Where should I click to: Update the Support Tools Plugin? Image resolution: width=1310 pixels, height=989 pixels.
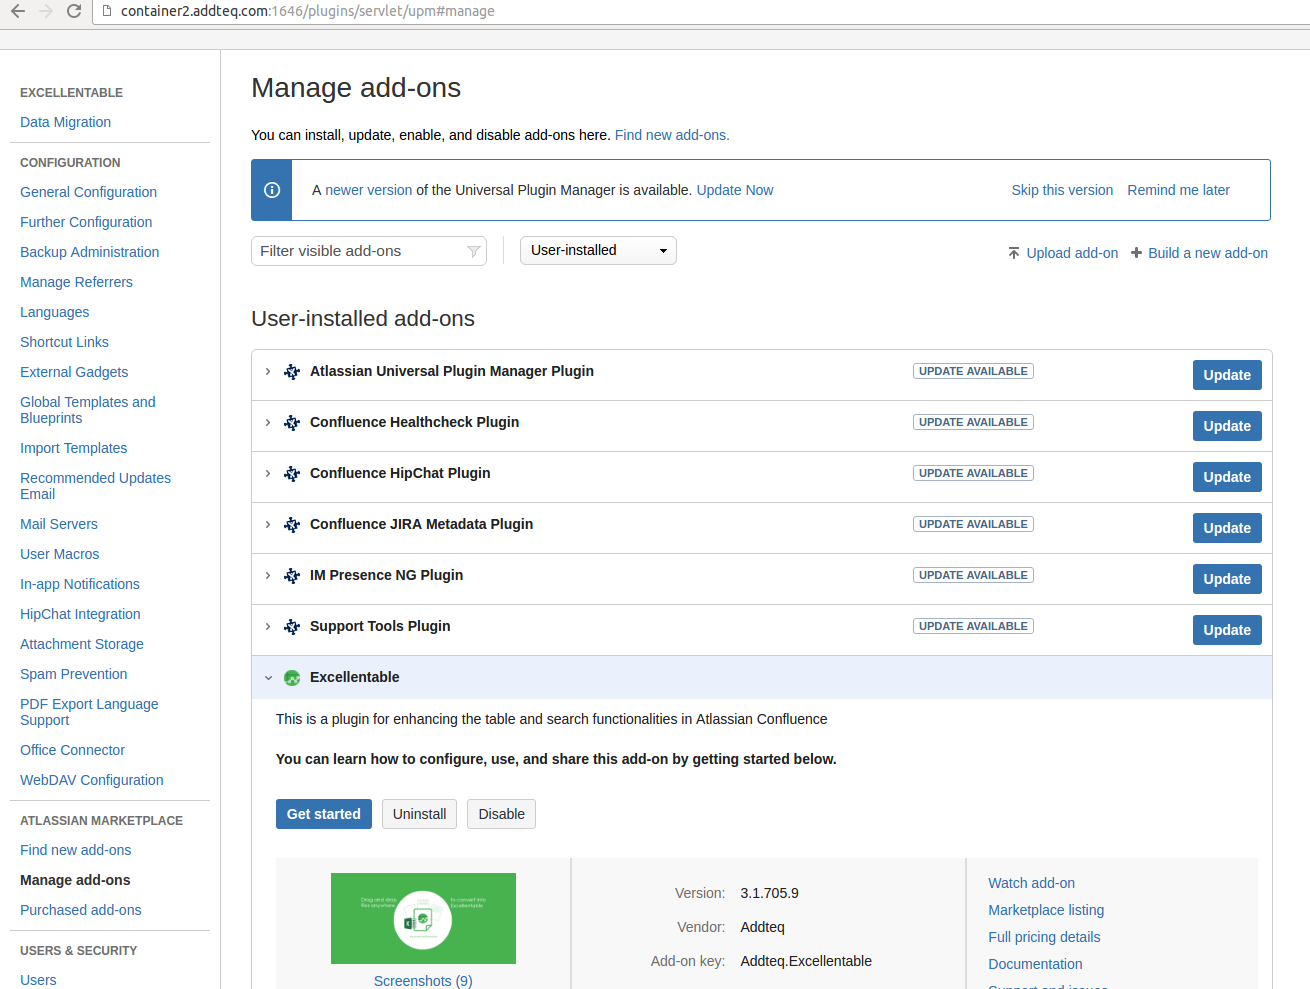tap(1227, 630)
